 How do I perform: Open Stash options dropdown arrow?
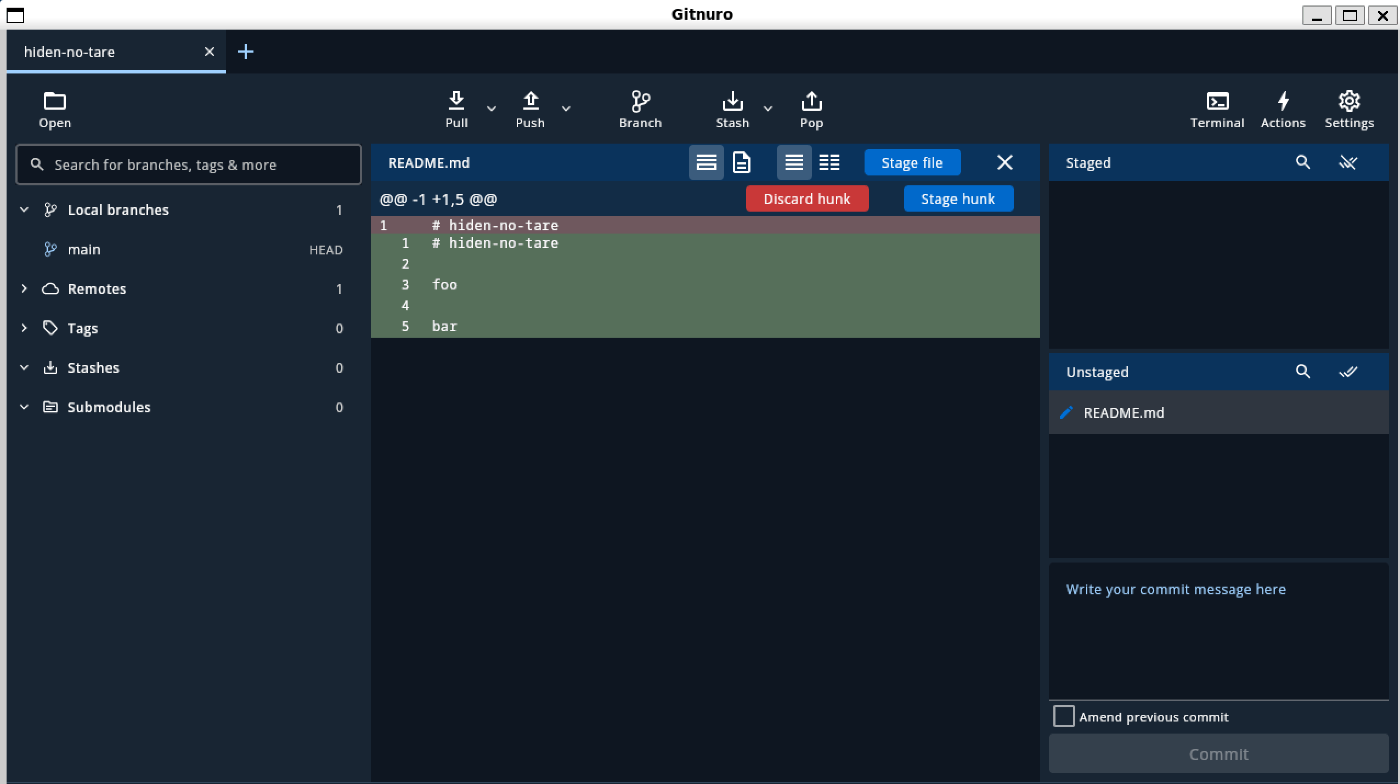pyautogui.click(x=768, y=108)
